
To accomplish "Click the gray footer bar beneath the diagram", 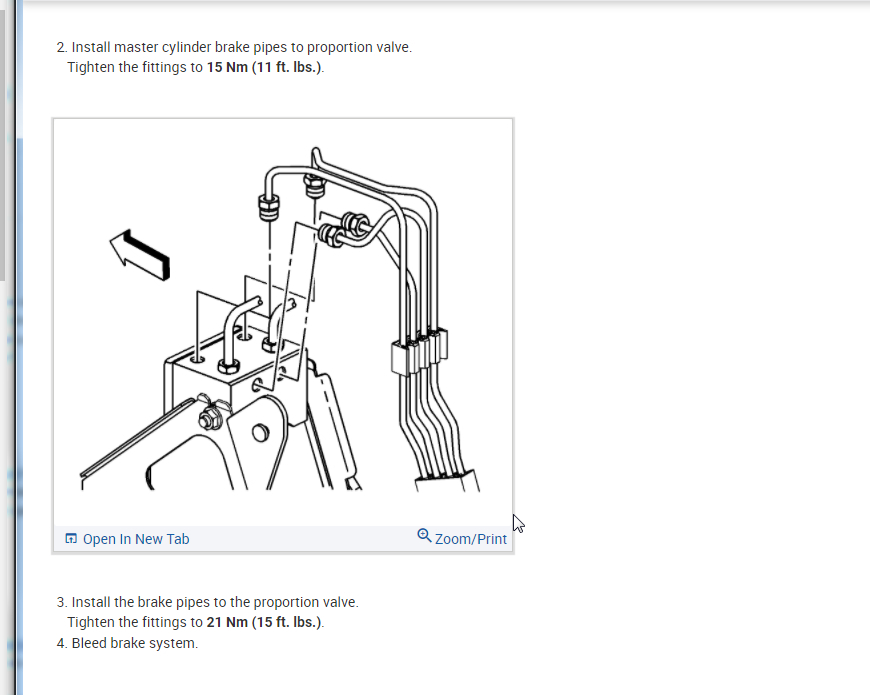I will point(283,539).
